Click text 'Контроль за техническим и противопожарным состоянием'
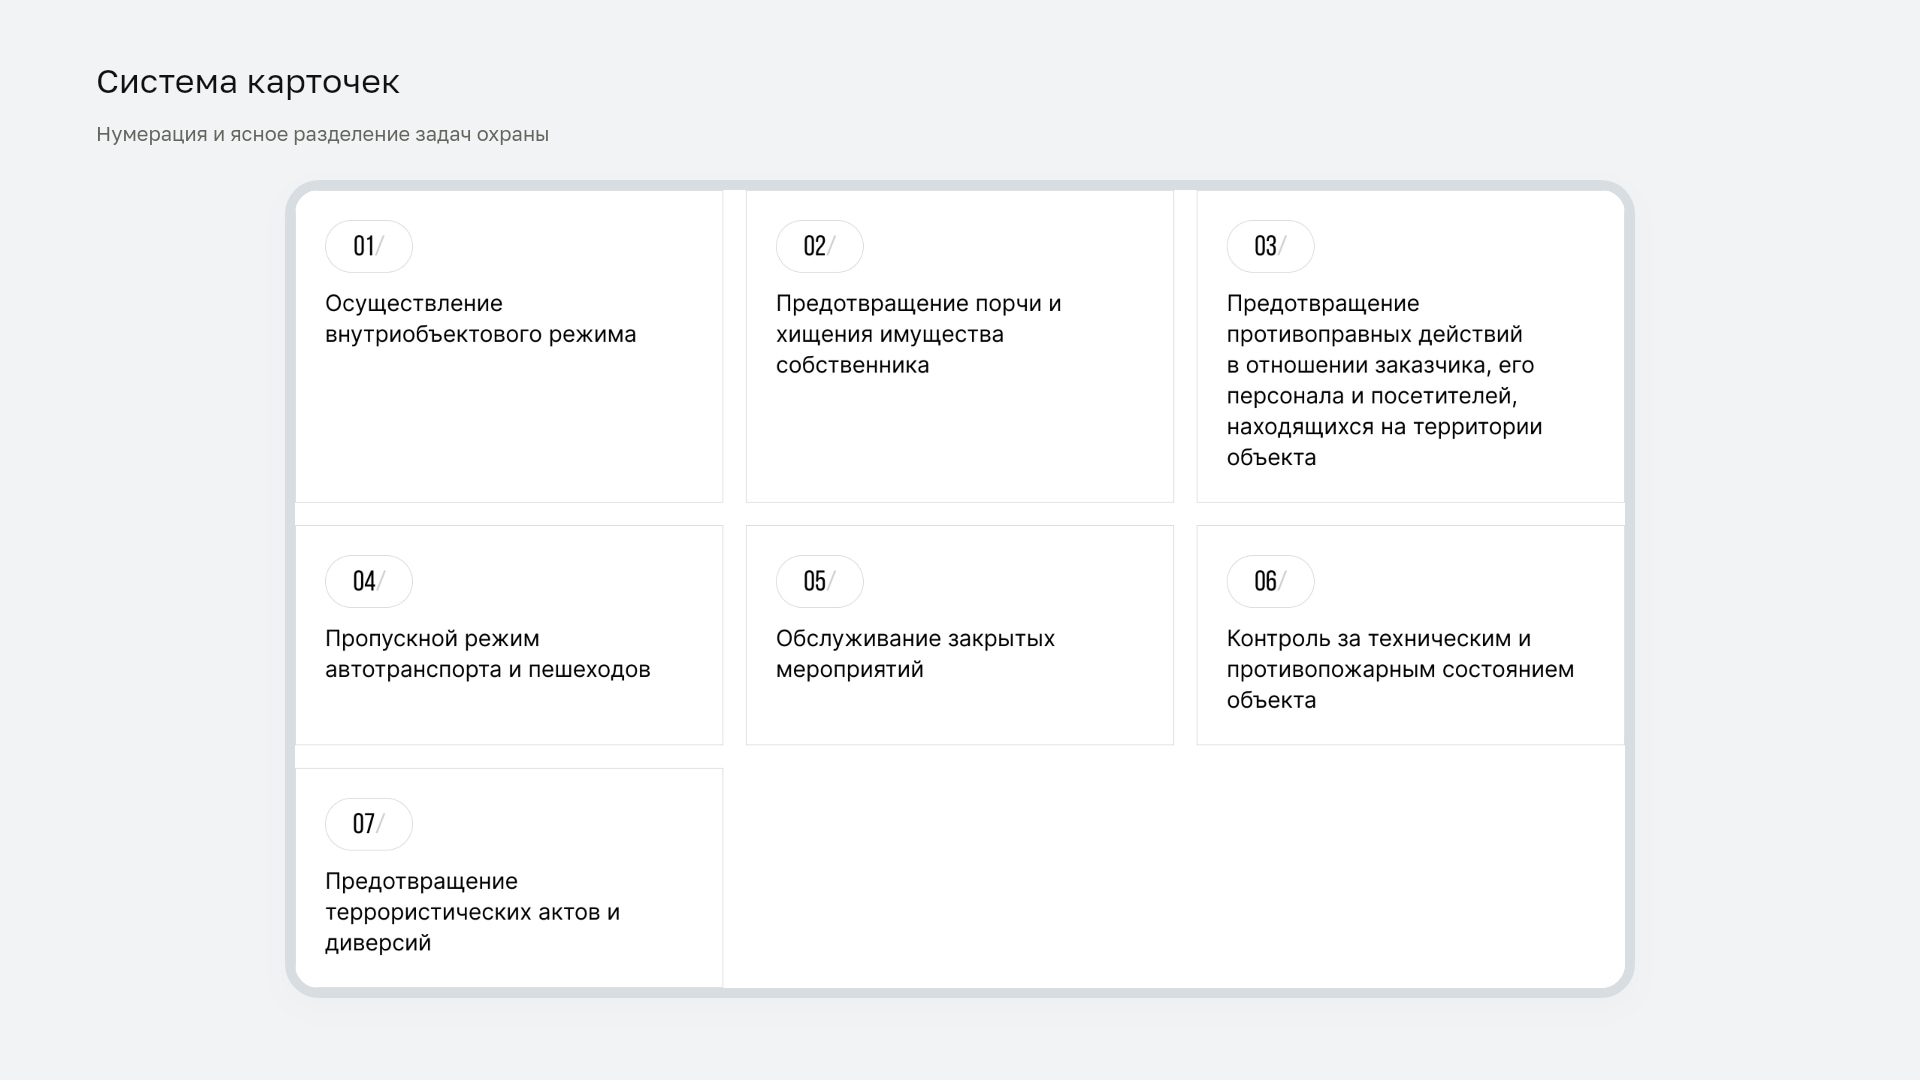Image resolution: width=1920 pixels, height=1080 pixels. pos(1400,654)
